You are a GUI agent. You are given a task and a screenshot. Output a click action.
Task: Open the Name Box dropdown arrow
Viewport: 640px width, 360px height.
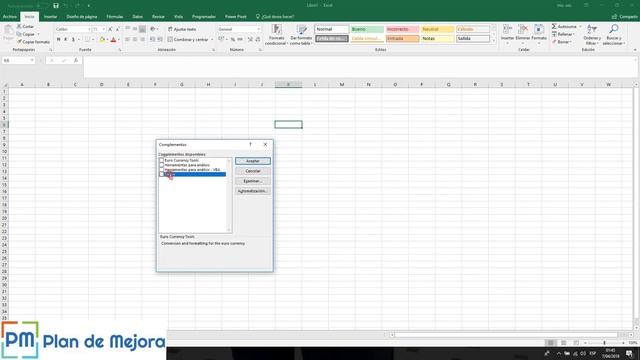click(x=32, y=60)
